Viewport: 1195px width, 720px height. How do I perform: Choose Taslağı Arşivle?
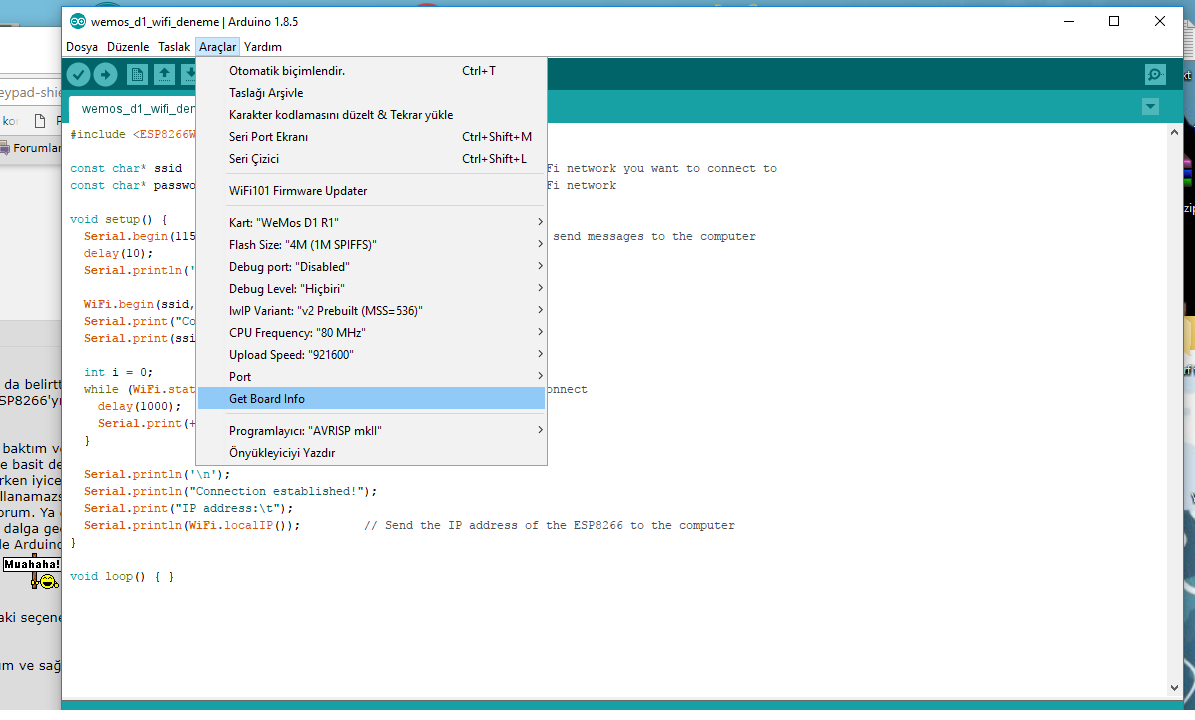tap(371, 93)
